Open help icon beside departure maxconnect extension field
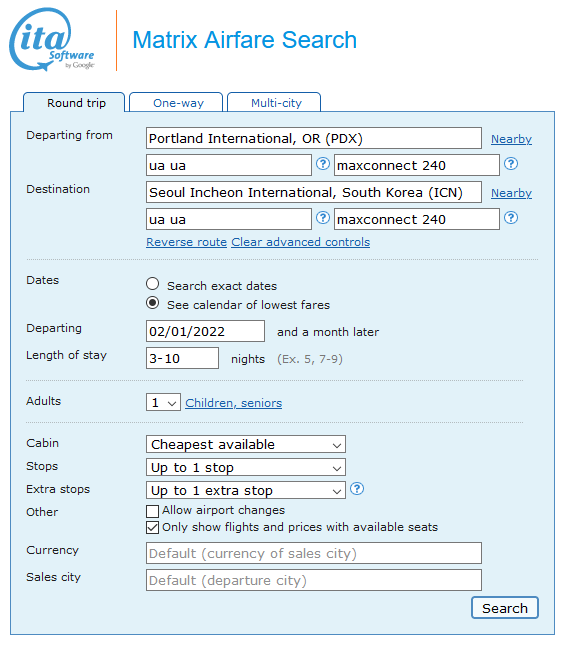The width and height of the screenshot is (565, 650). [x=511, y=164]
